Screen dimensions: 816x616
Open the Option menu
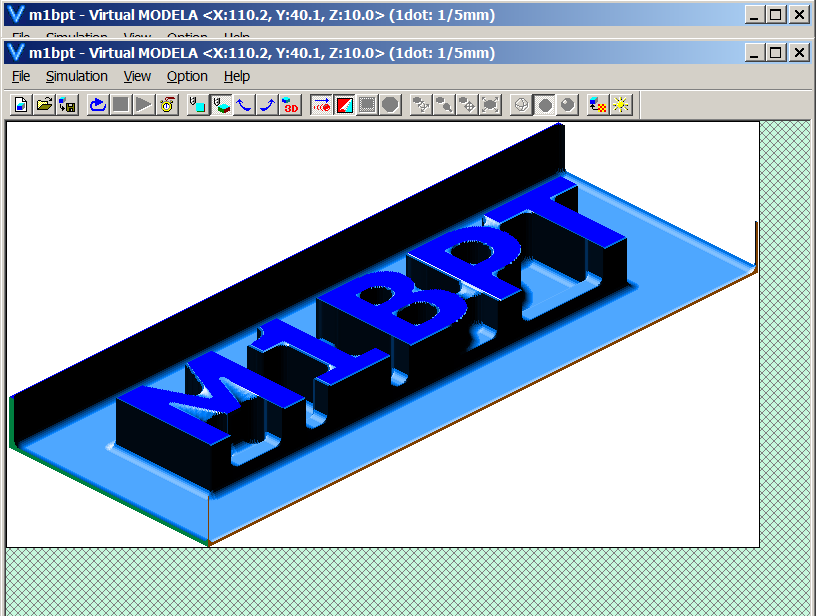pyautogui.click(x=186, y=76)
